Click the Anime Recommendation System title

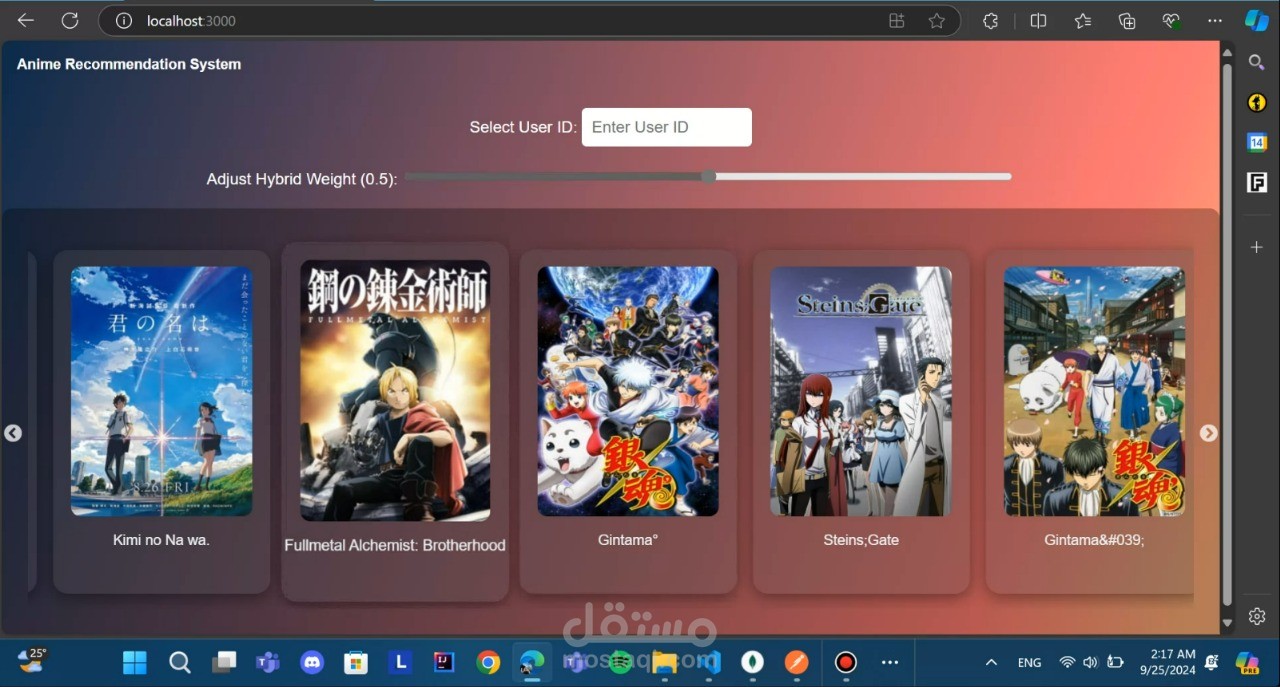pyautogui.click(x=129, y=64)
